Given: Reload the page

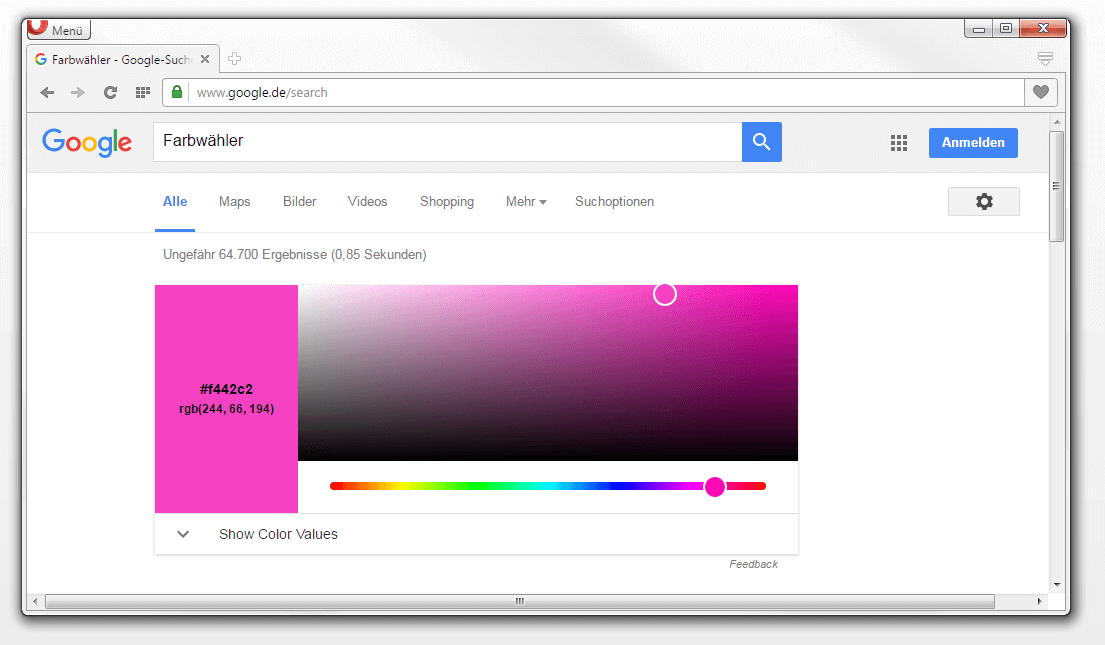Looking at the screenshot, I should click(x=110, y=92).
